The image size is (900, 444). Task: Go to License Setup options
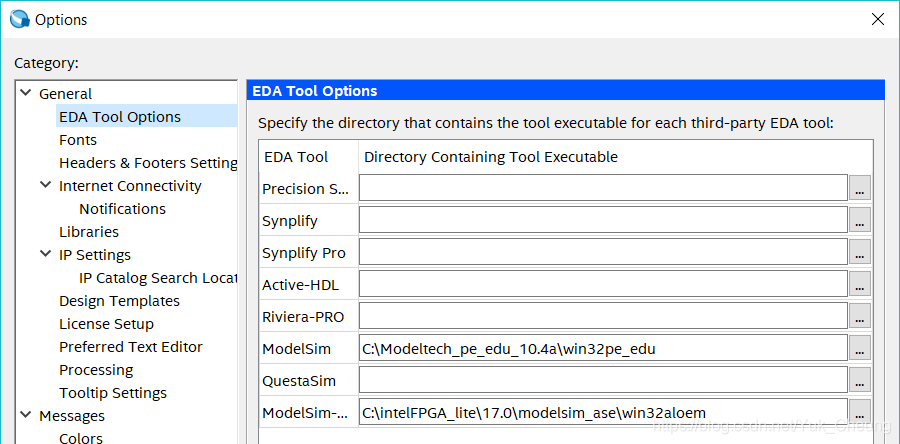[x=106, y=324]
